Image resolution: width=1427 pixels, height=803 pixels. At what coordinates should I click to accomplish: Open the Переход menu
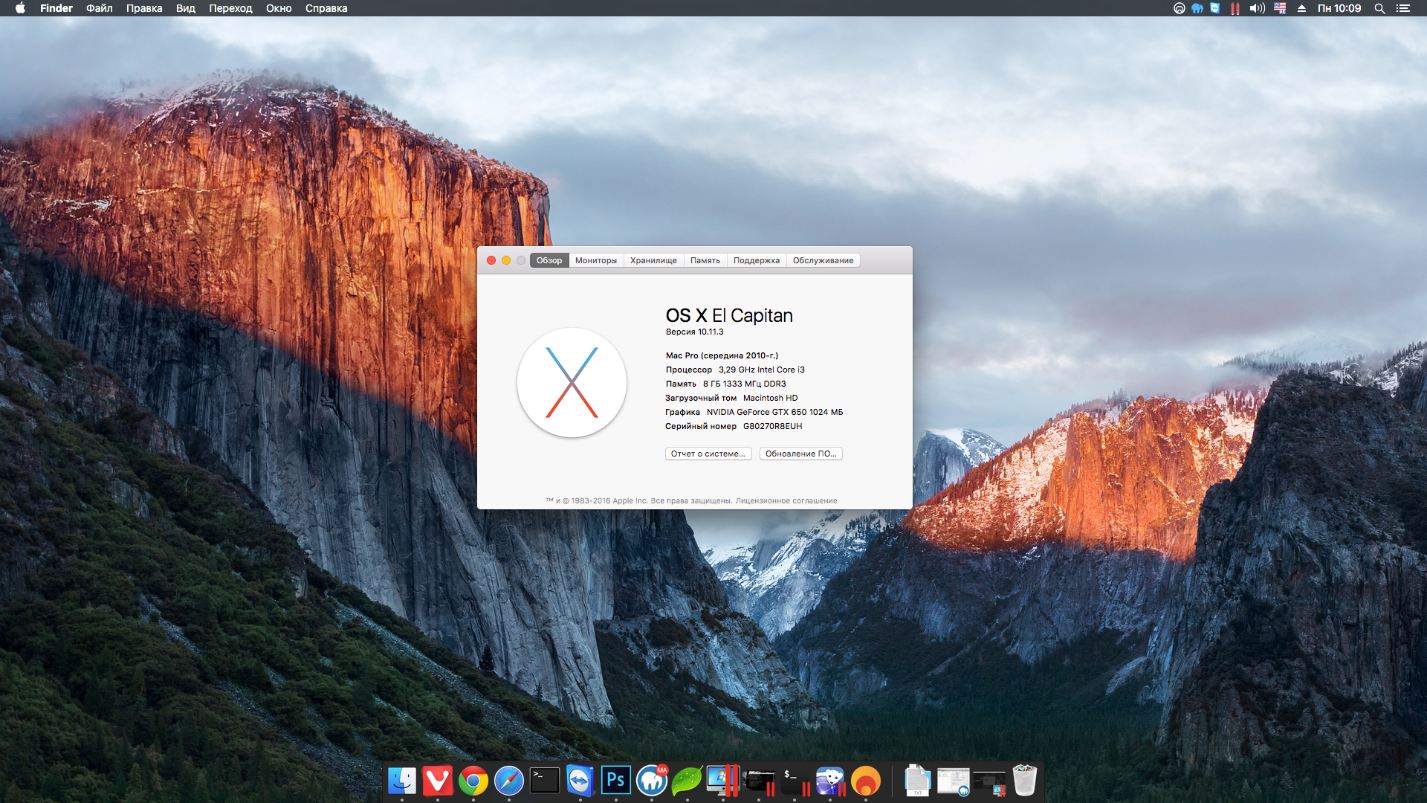point(230,8)
